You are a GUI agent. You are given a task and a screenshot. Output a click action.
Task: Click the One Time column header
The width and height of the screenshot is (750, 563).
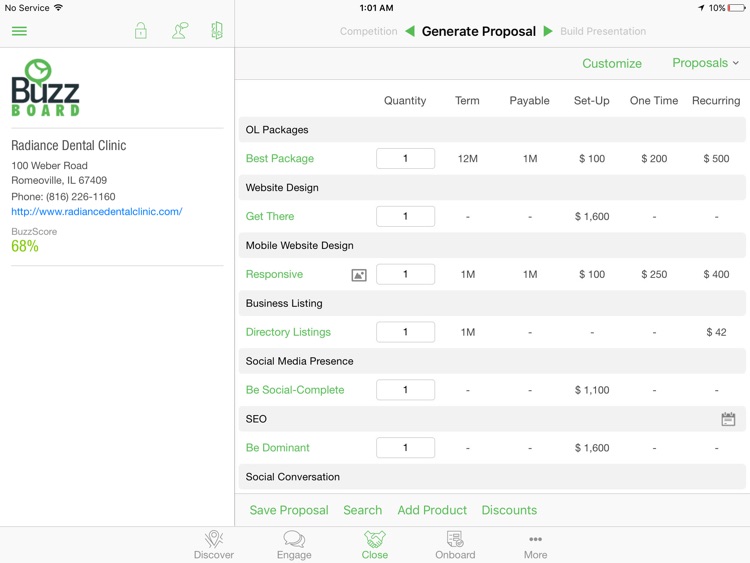tap(654, 100)
